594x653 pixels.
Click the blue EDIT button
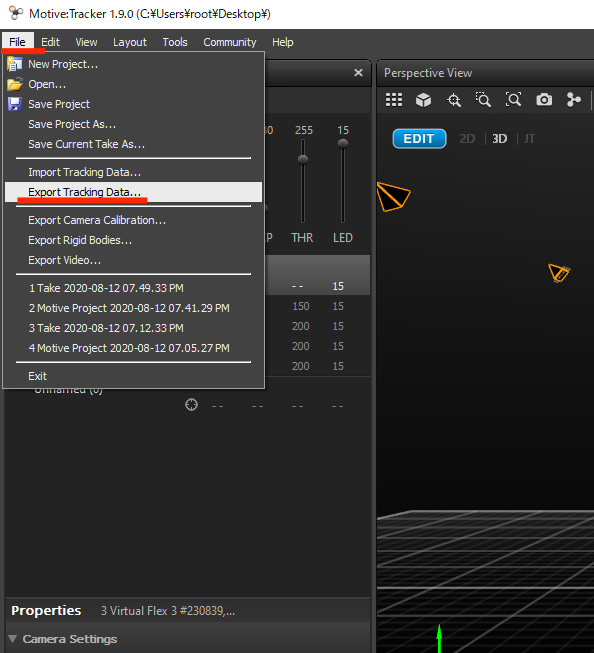tap(419, 139)
